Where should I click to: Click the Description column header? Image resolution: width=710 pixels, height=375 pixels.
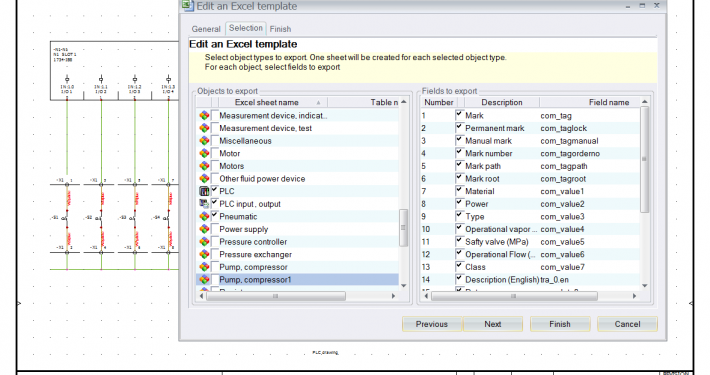click(502, 102)
